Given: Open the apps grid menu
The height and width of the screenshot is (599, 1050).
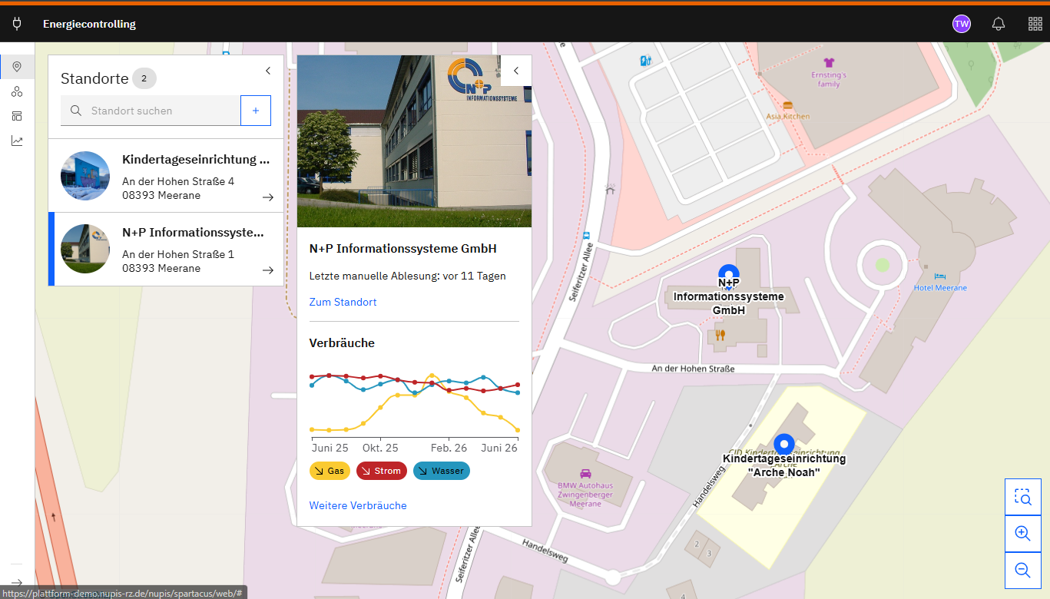Looking at the screenshot, I should pos(1035,24).
